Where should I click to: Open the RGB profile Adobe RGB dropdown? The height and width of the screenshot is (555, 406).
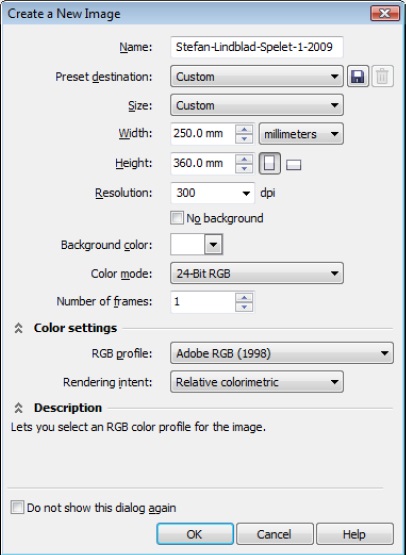282,353
